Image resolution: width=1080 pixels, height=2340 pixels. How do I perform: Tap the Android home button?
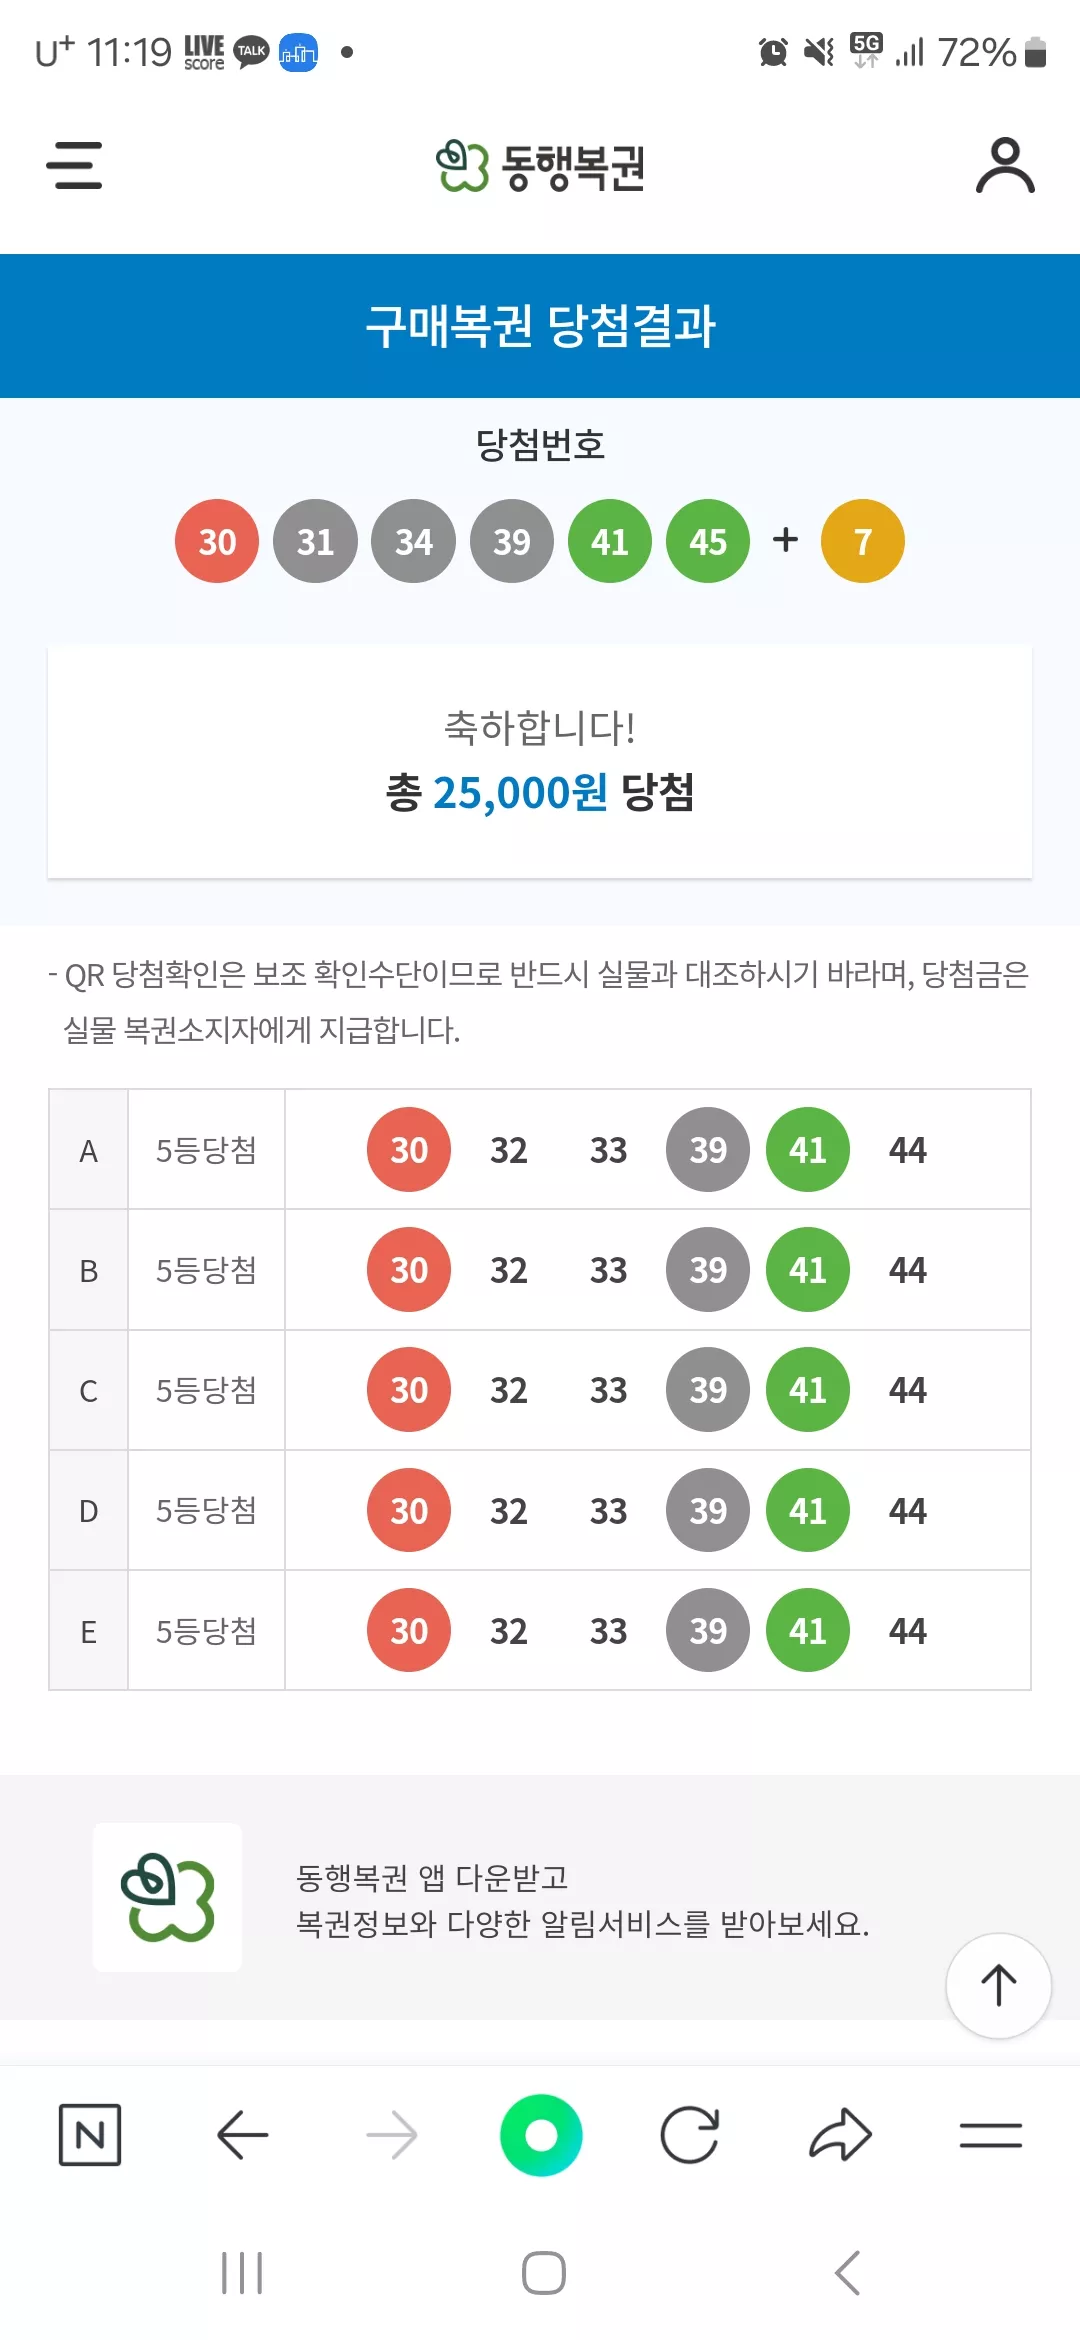pos(543,2273)
